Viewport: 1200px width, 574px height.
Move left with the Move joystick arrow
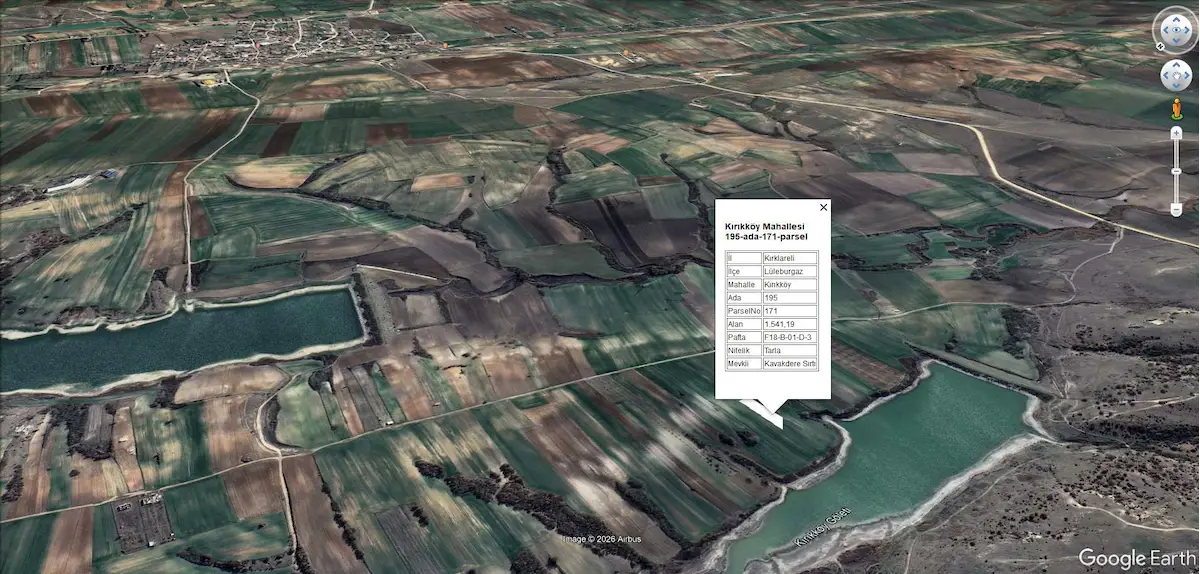point(1166,75)
